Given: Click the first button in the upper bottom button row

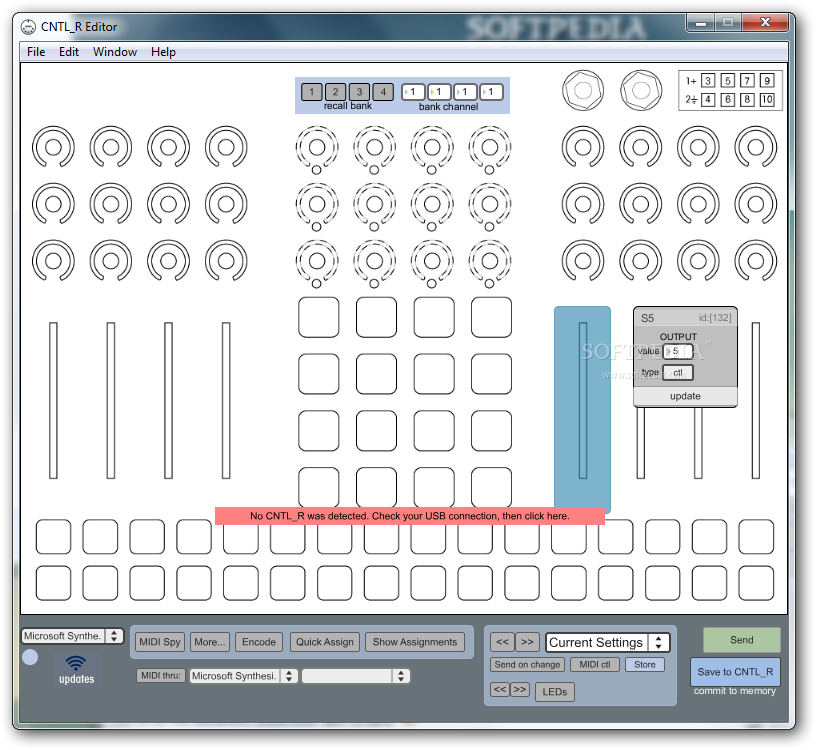Looking at the screenshot, I should tap(53, 537).
